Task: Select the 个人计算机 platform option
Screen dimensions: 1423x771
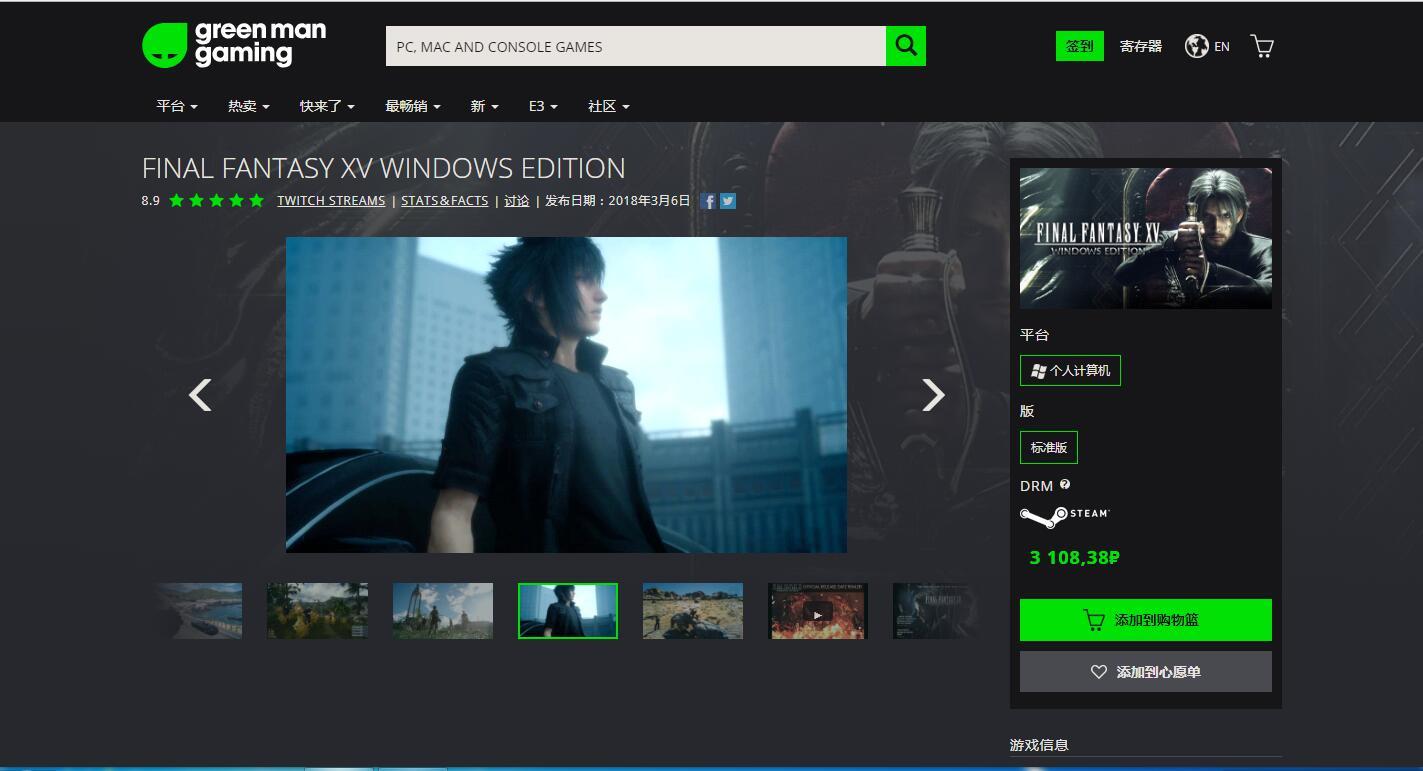Action: (1070, 370)
